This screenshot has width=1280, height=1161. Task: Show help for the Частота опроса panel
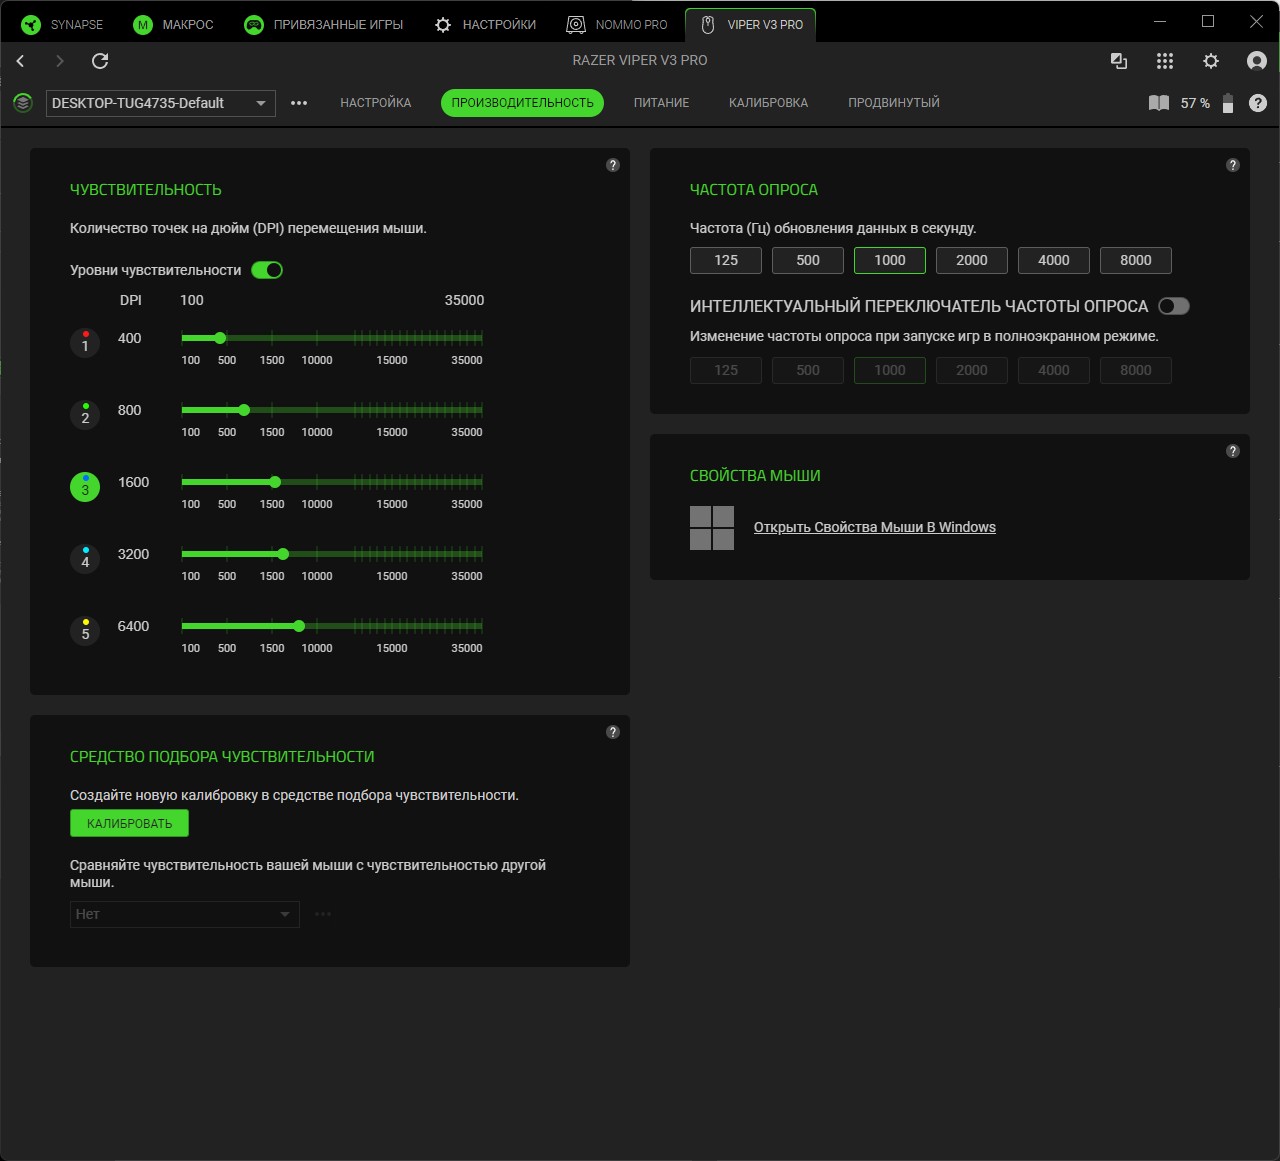[x=1233, y=165]
